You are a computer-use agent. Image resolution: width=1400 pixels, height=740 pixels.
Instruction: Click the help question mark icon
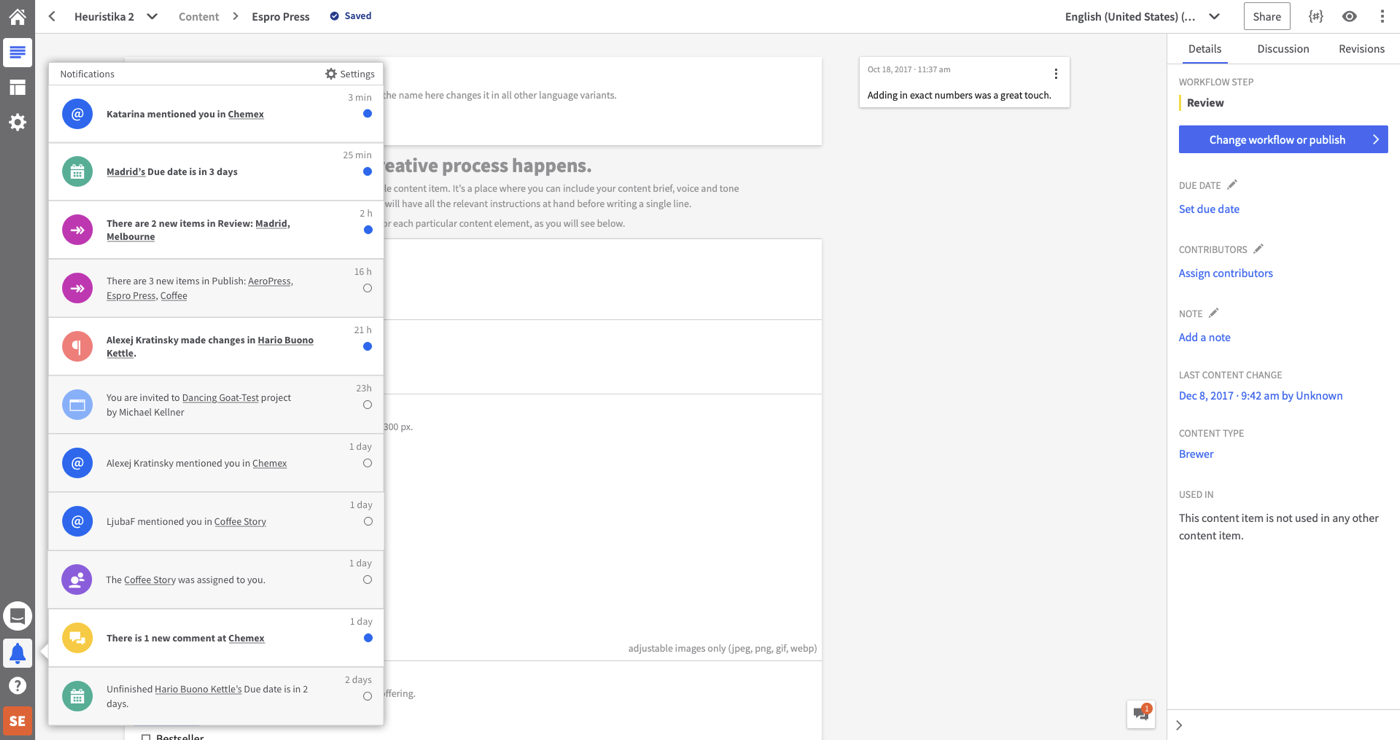pyautogui.click(x=17, y=686)
